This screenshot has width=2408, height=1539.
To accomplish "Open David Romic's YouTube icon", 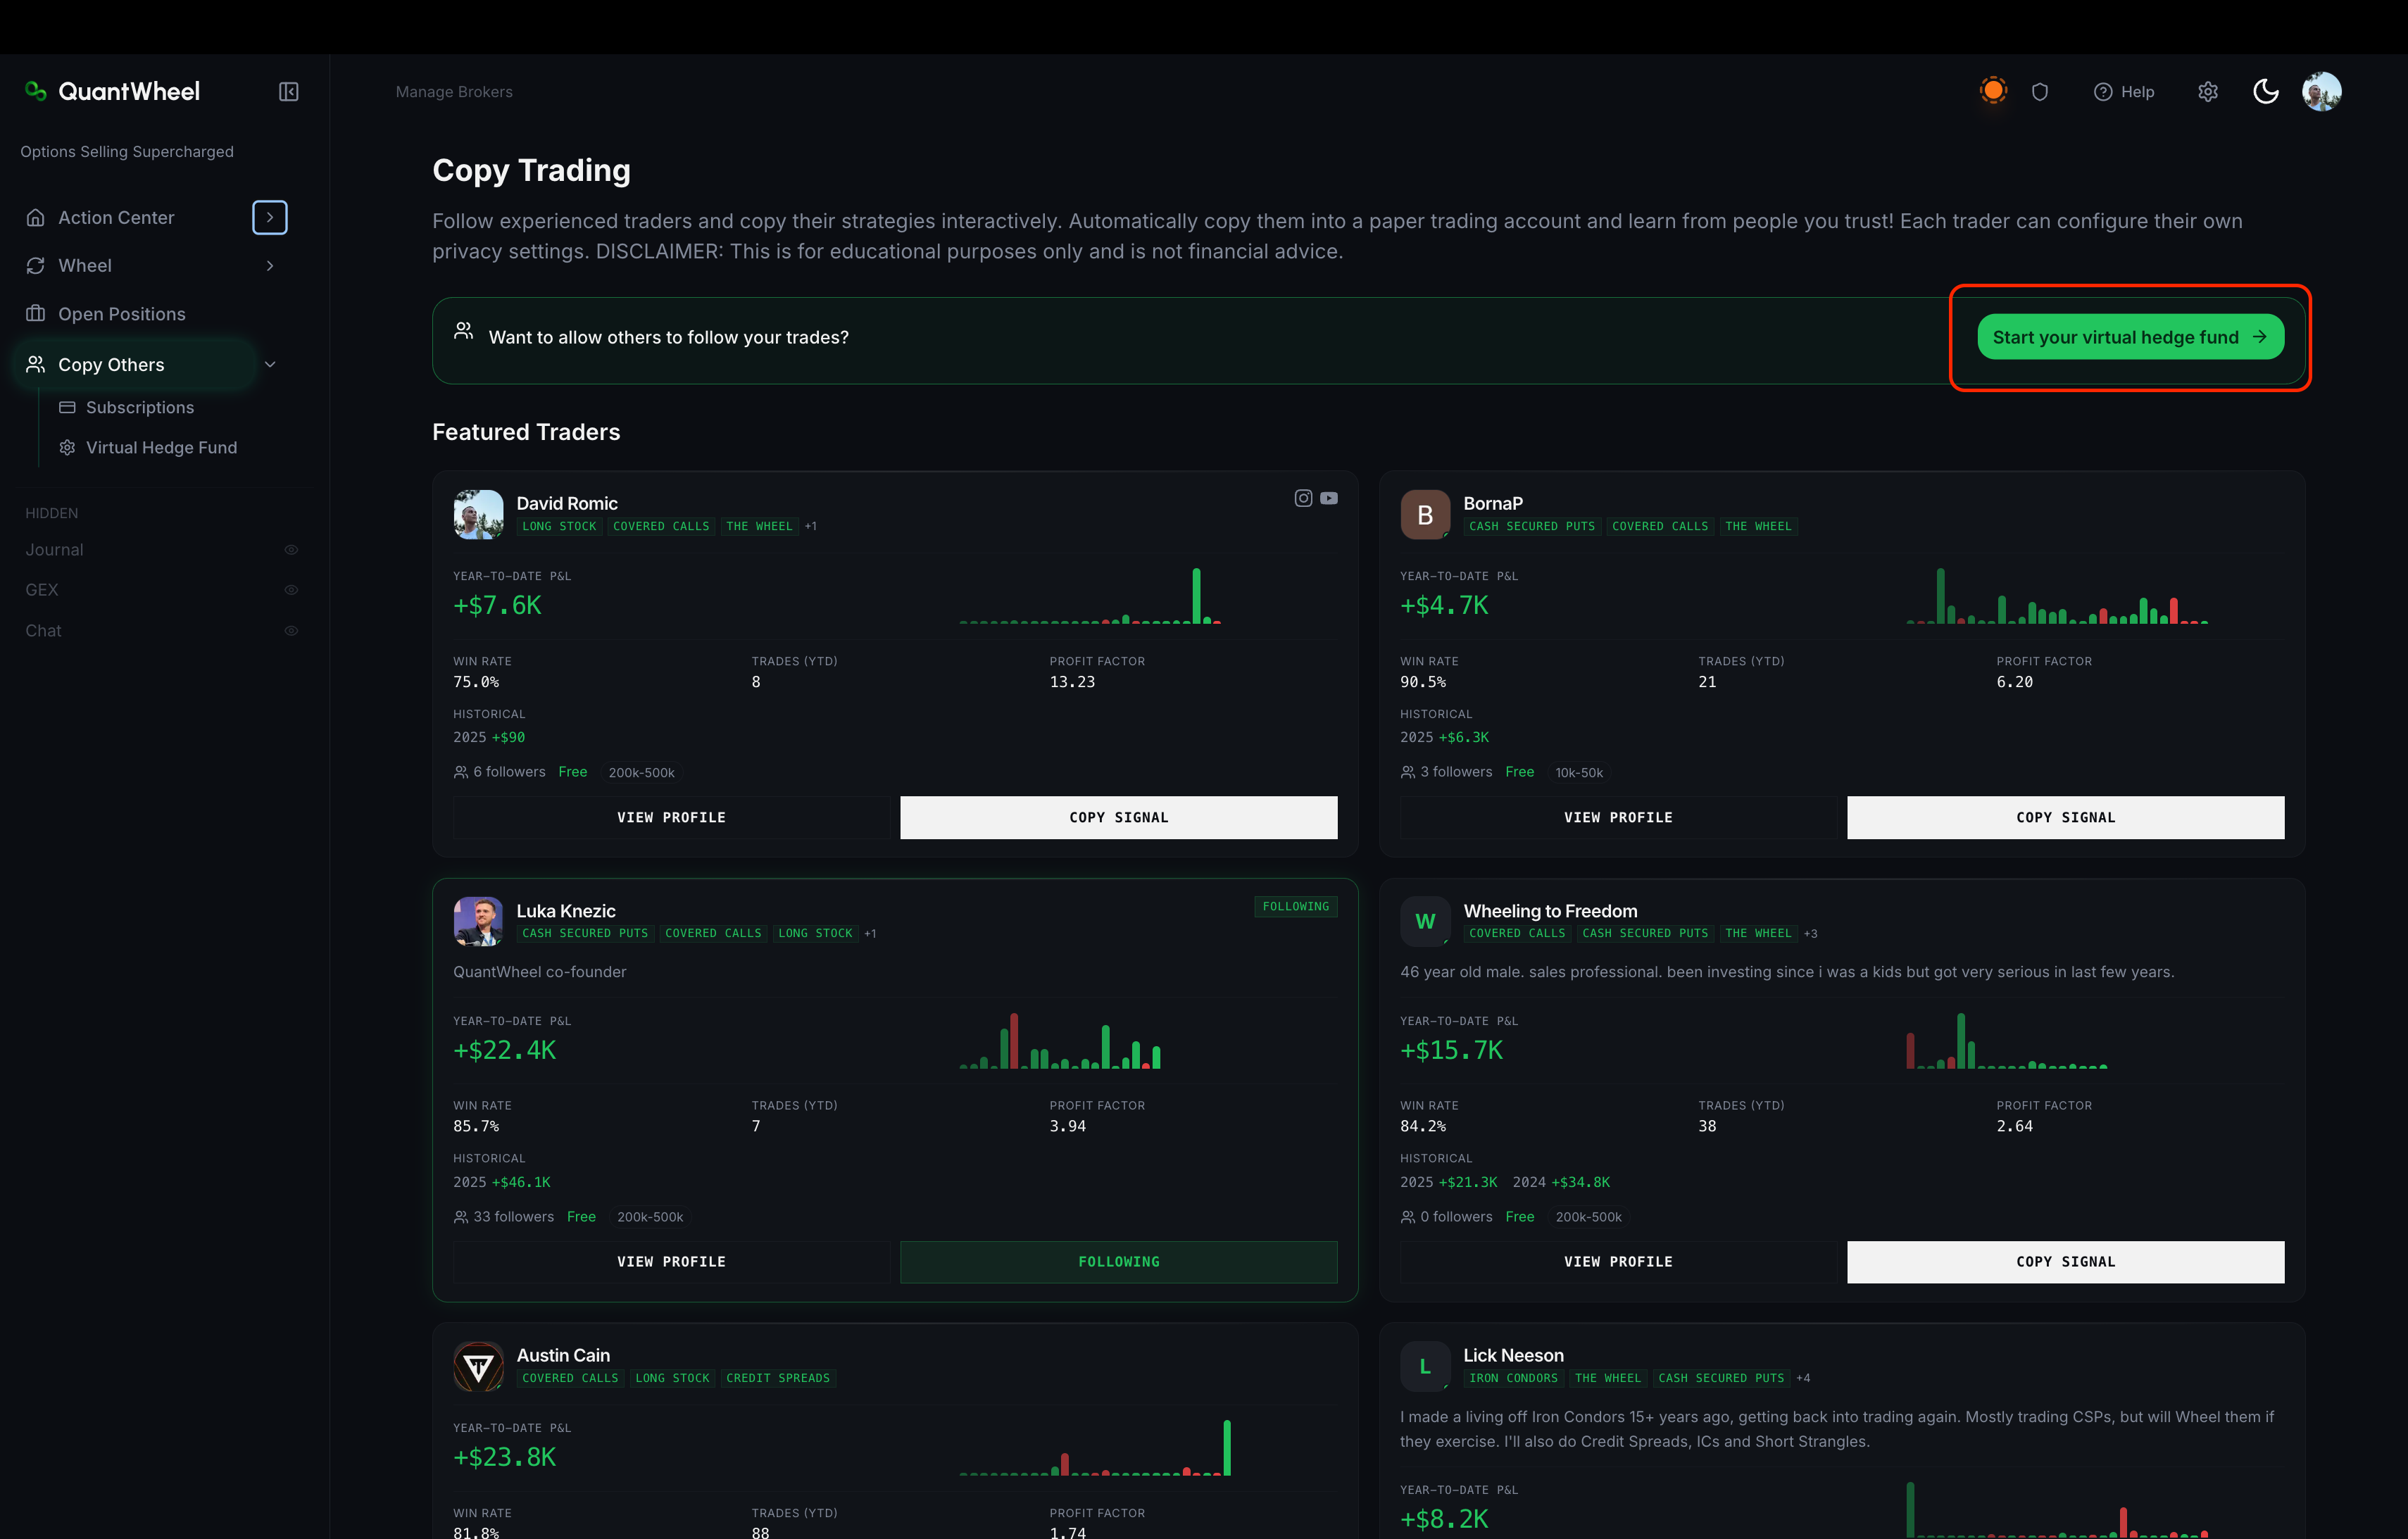I will click(x=1329, y=498).
